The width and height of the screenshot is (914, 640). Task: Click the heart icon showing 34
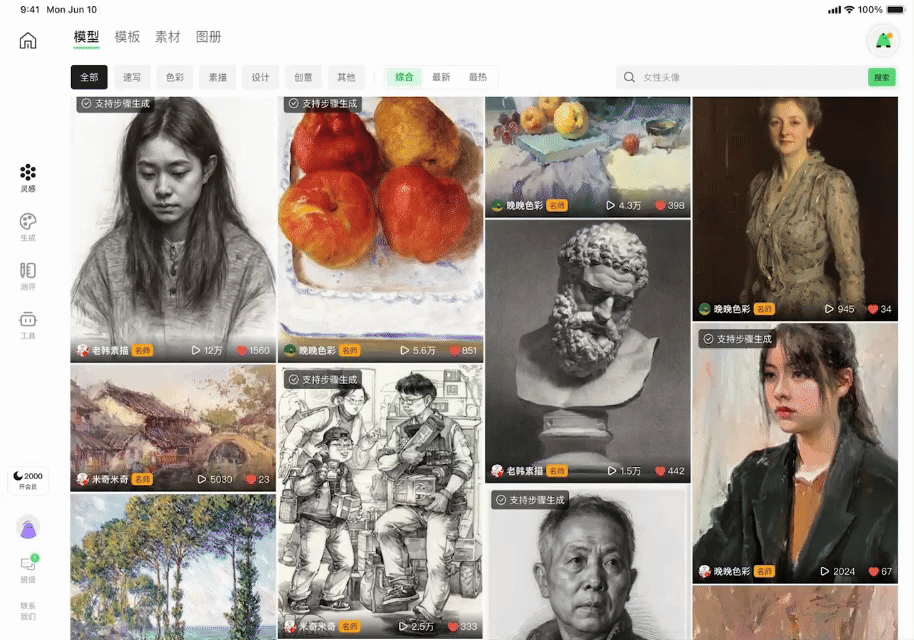click(873, 309)
